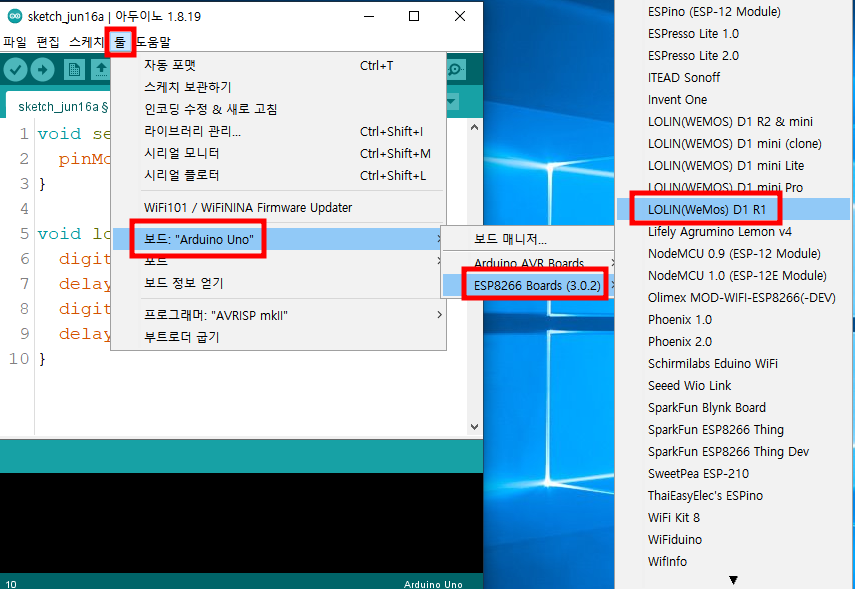
Task: Open the 편집 menu
Action: click(x=47, y=42)
